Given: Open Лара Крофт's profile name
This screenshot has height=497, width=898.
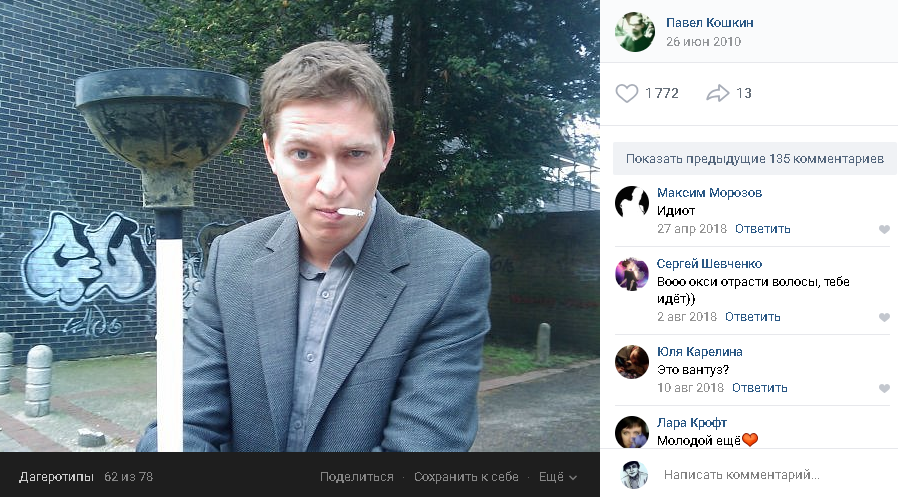Looking at the screenshot, I should click(x=692, y=423).
